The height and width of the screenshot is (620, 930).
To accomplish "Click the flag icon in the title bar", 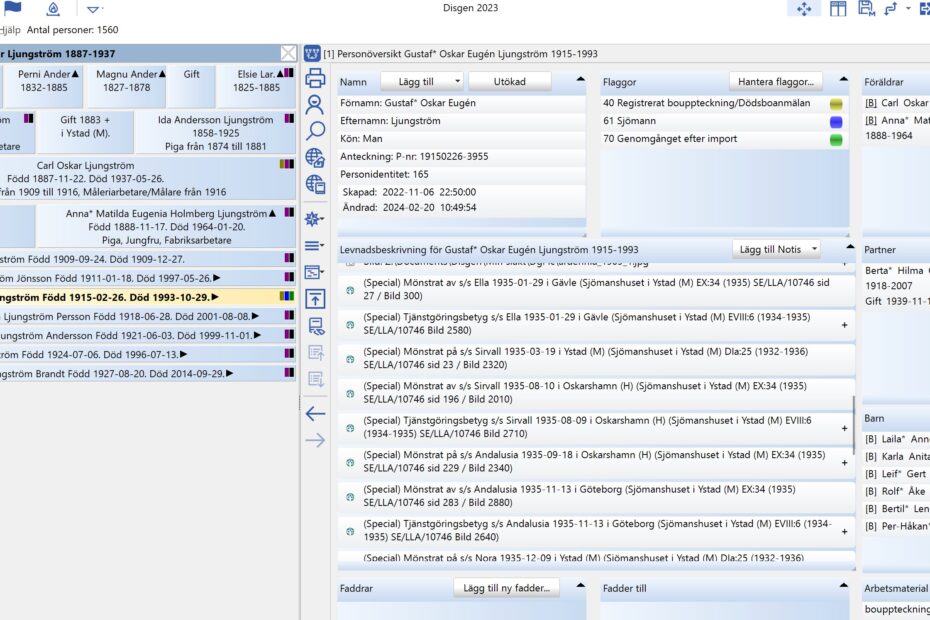I will click(x=14, y=9).
